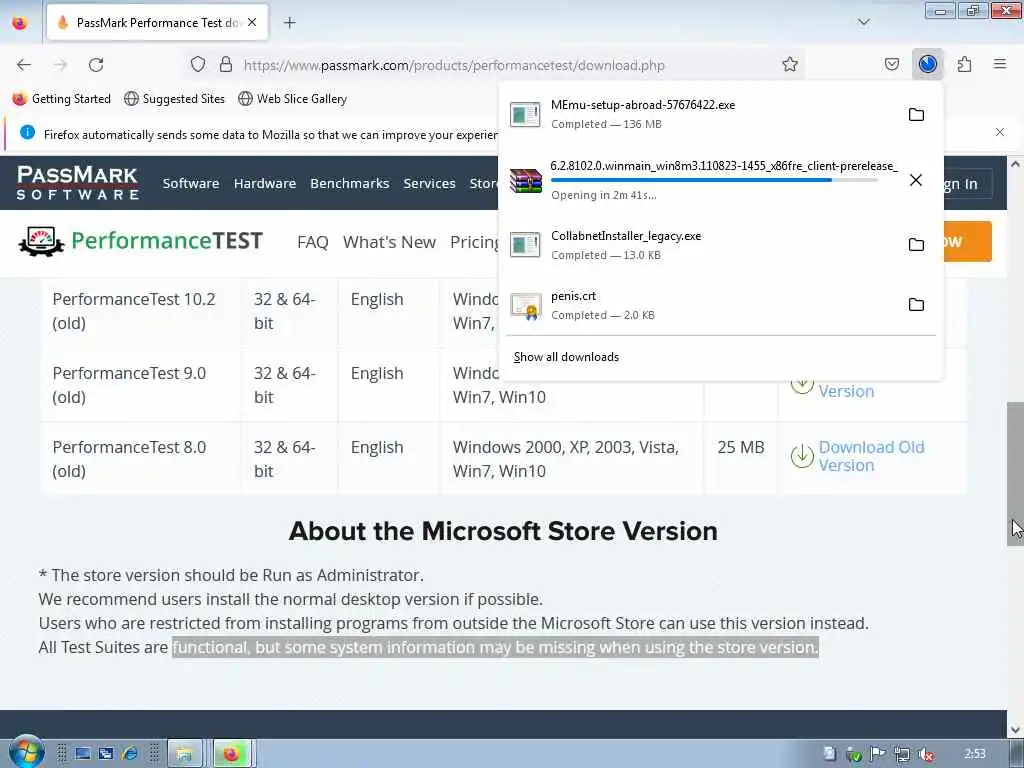Cancel the winmain prerelease download

click(916, 180)
